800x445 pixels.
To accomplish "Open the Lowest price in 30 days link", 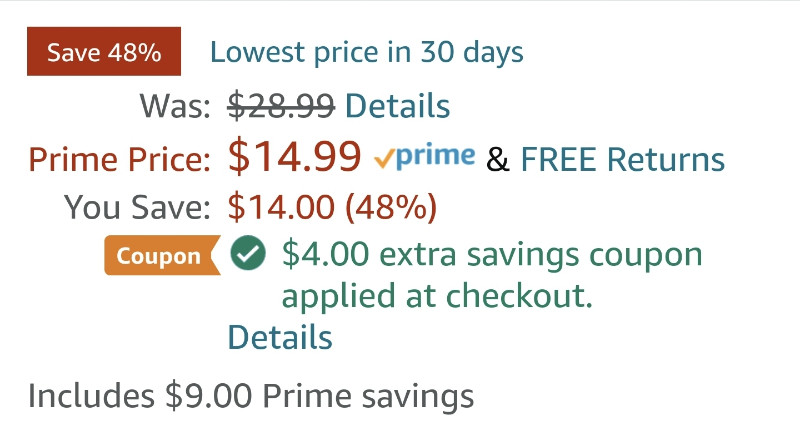I will click(x=367, y=52).
